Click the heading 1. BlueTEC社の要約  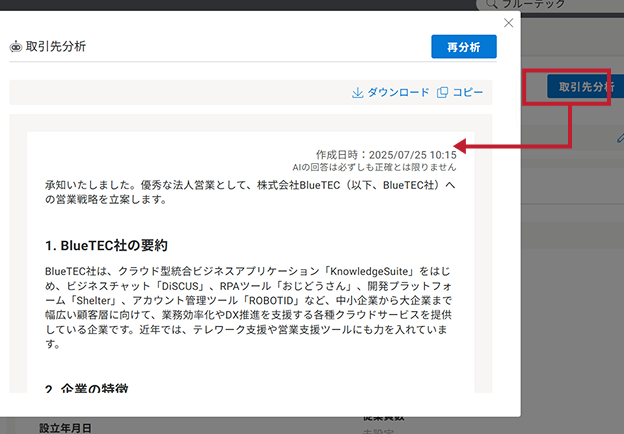(x=106, y=245)
